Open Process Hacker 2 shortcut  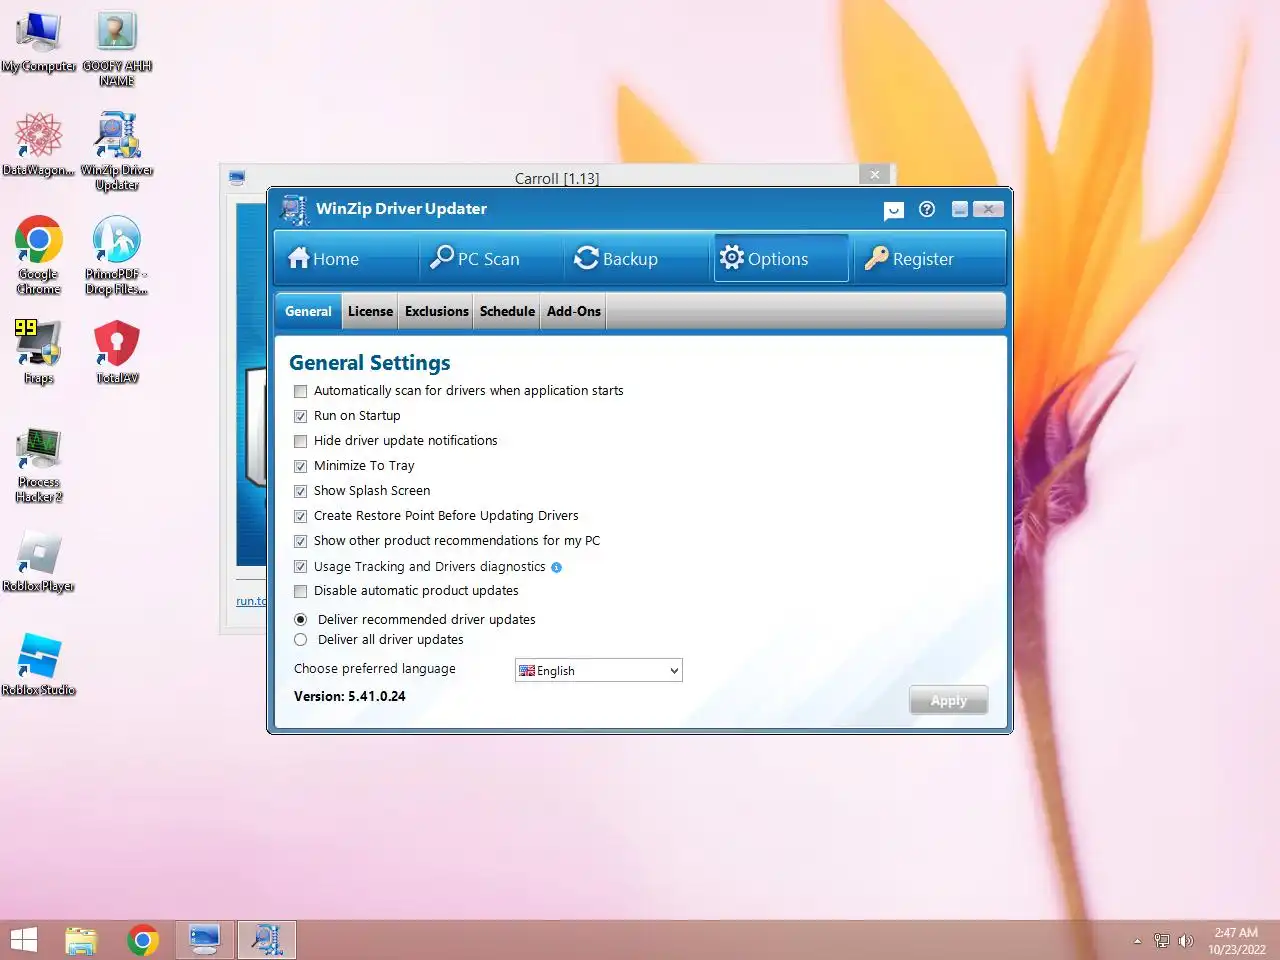(x=38, y=465)
